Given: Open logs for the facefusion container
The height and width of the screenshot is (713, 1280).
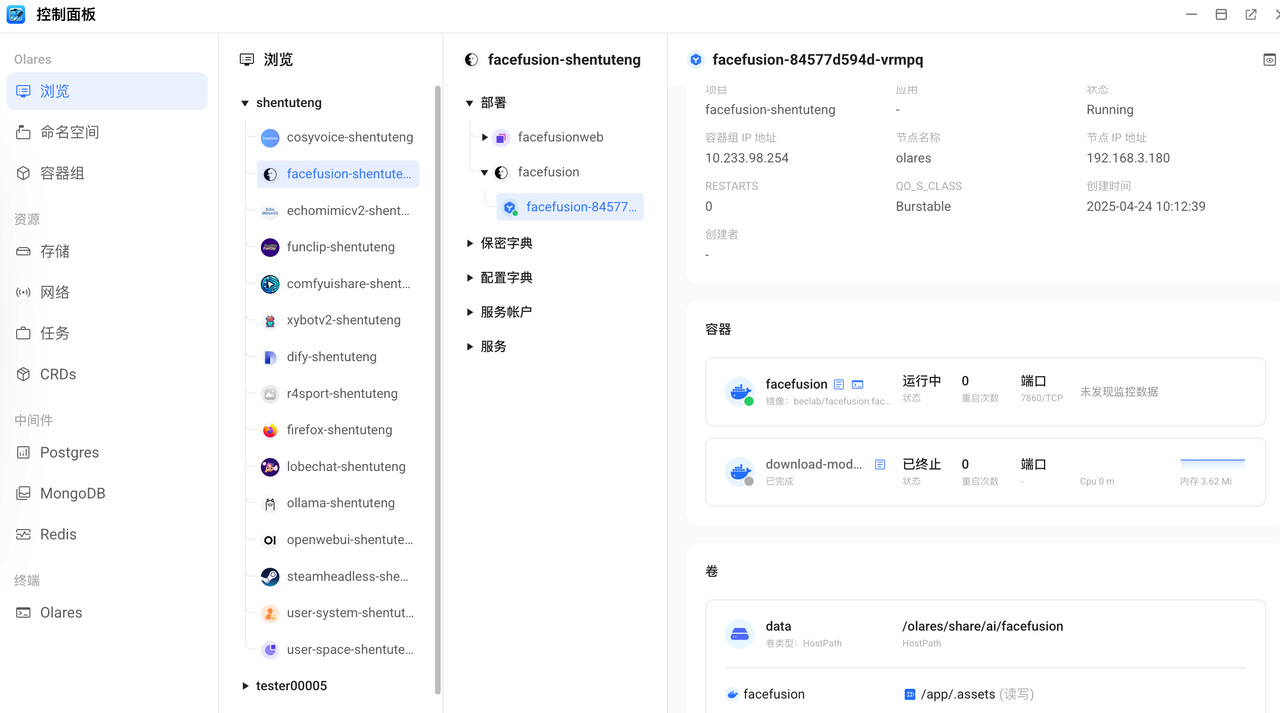Looking at the screenshot, I should [839, 384].
